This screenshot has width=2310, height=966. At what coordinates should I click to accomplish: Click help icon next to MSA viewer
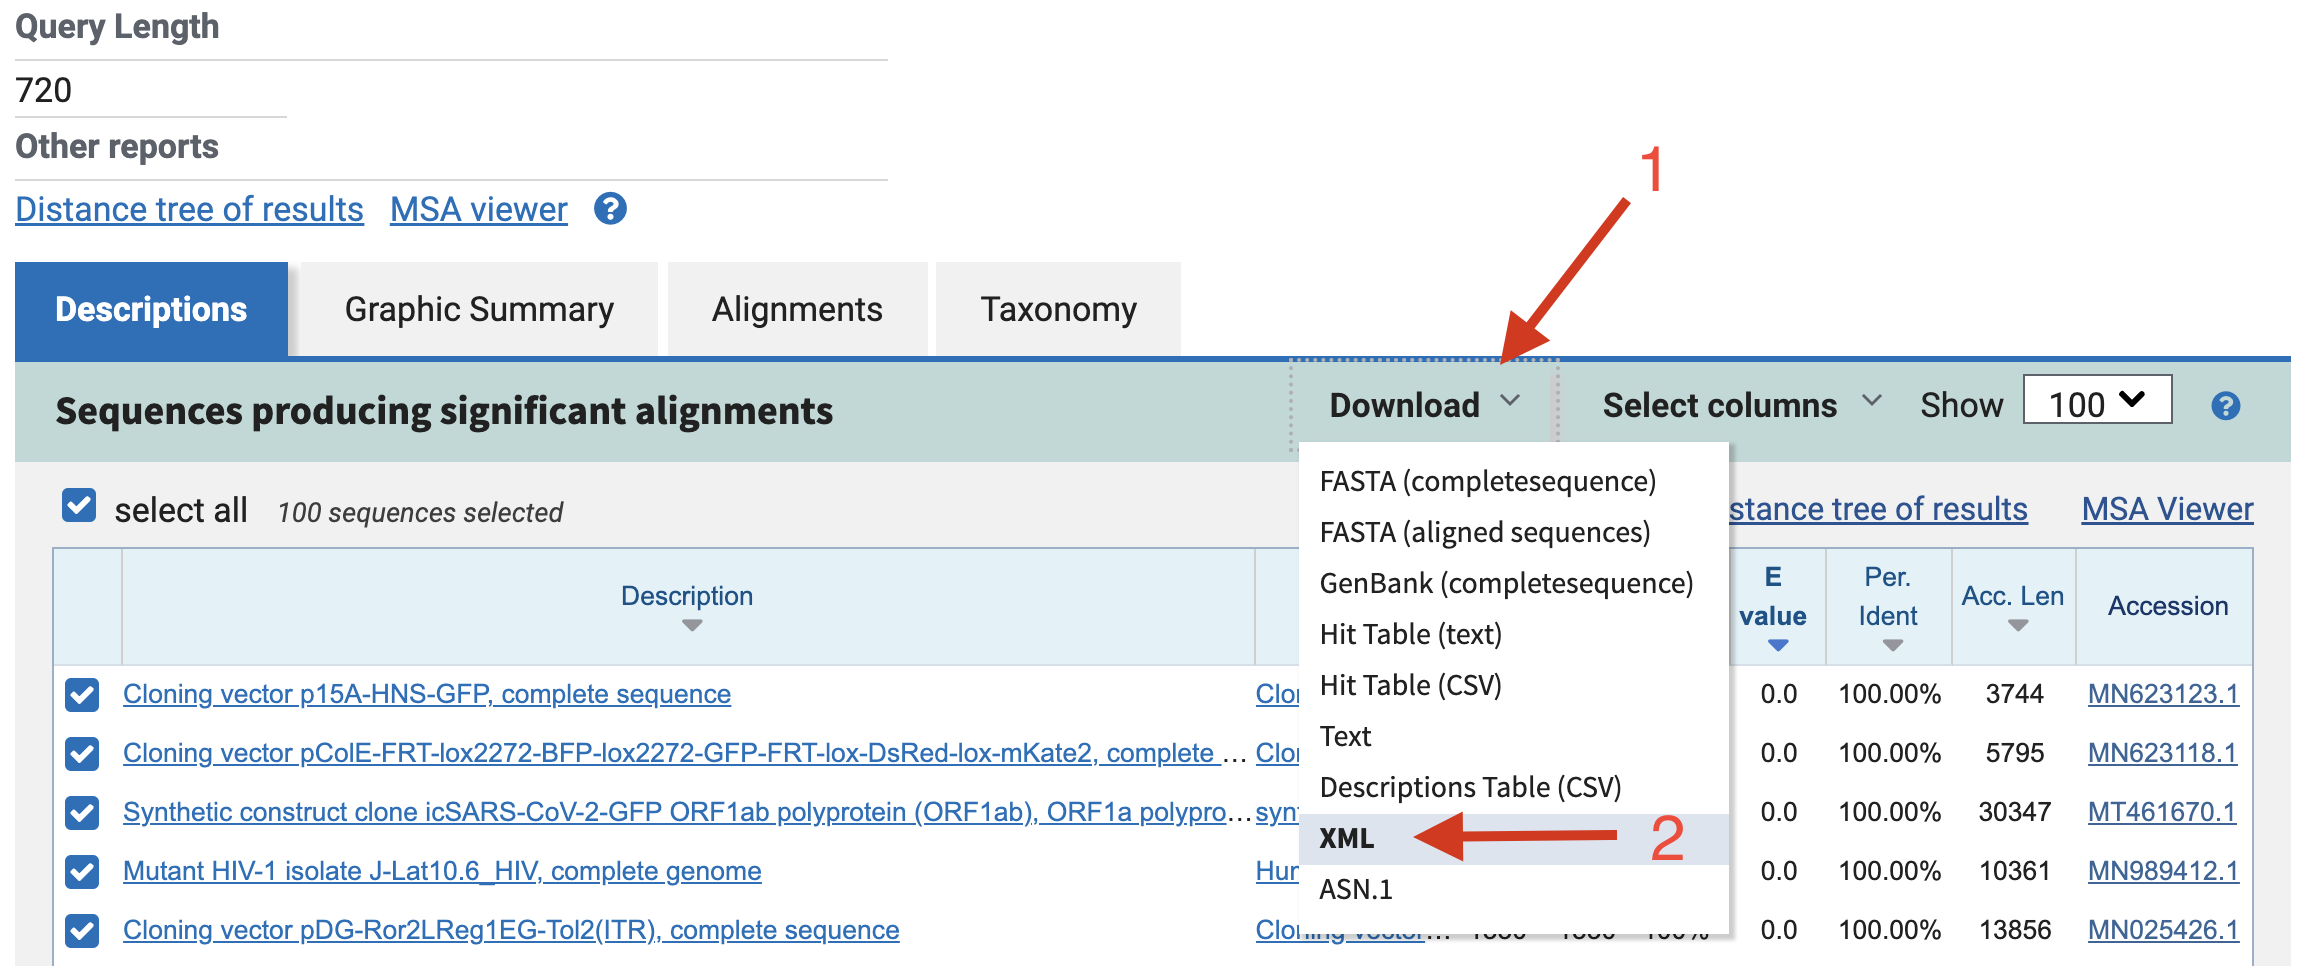point(610,209)
